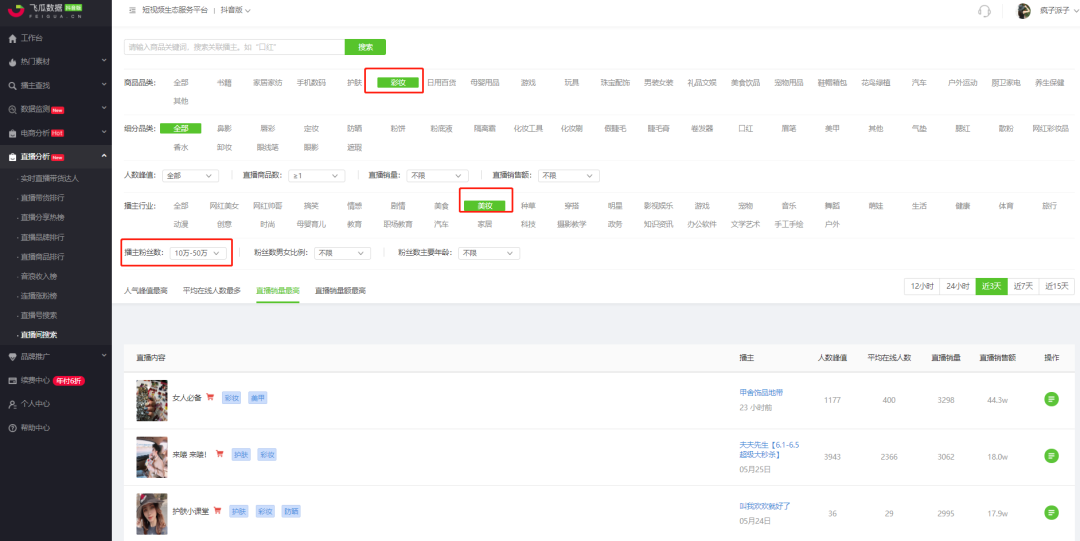Viewport: 1080px width, 541px height.
Task: Switch to 人气峰值最高 tab
Action: click(145, 291)
